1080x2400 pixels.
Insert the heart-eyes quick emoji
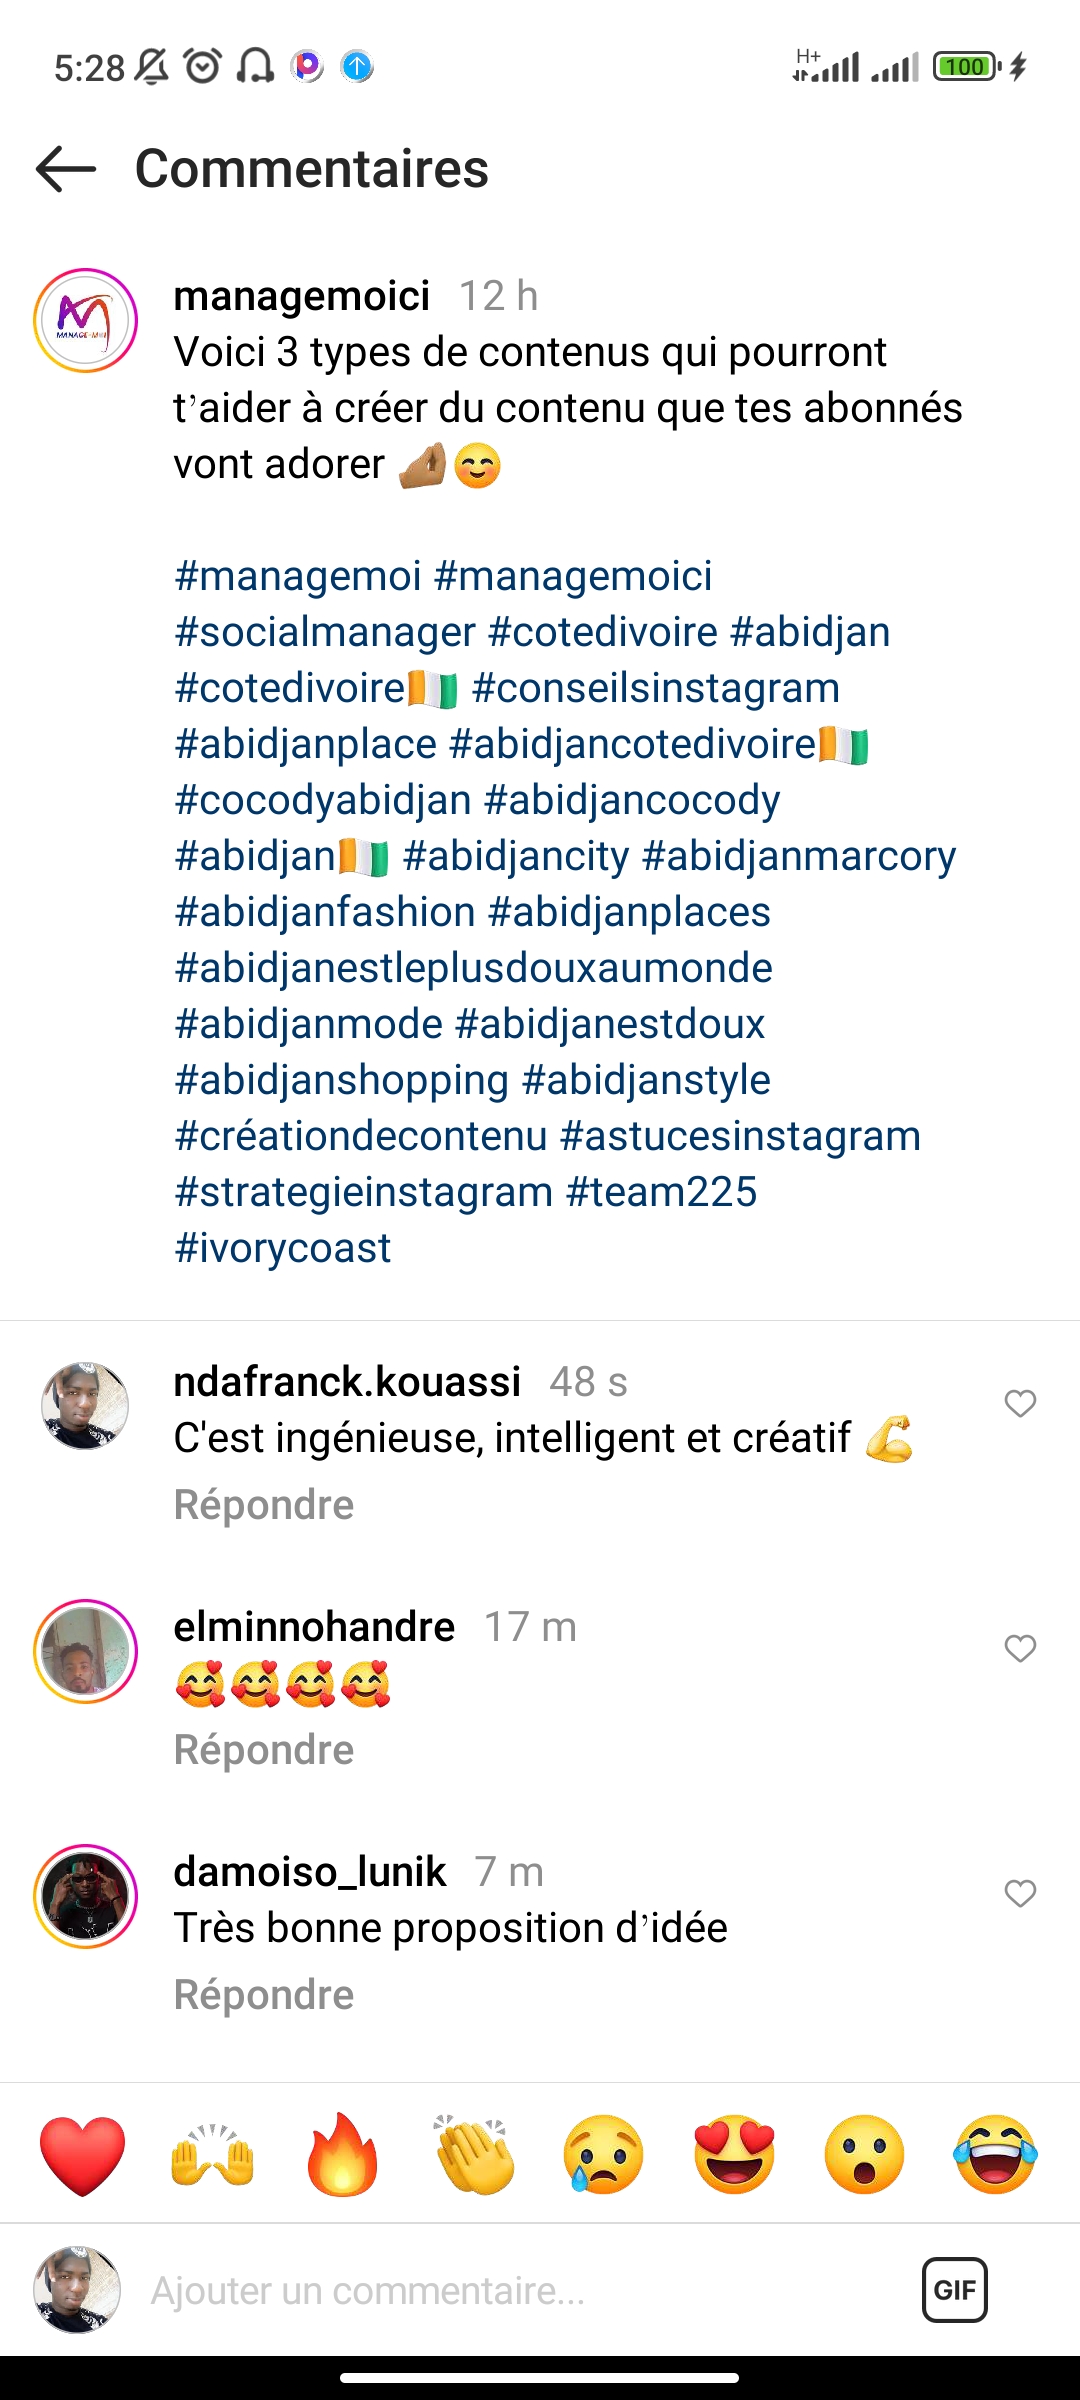click(x=735, y=2155)
